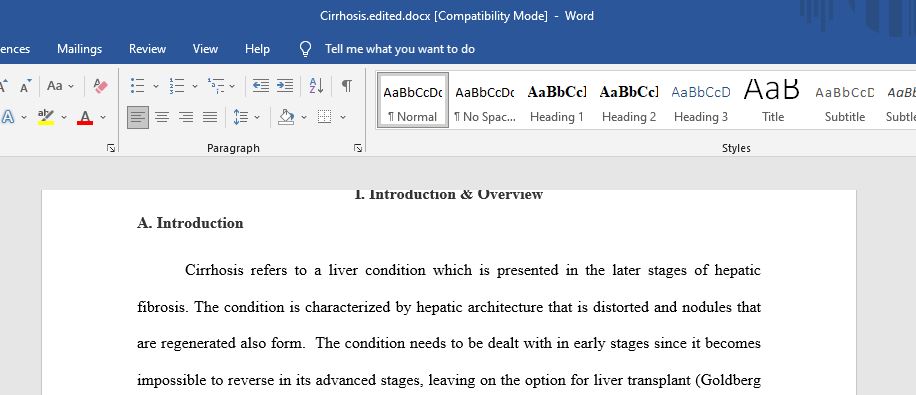This screenshot has width=916, height=395.
Task: Increase the paragraph indent
Action: click(284, 86)
